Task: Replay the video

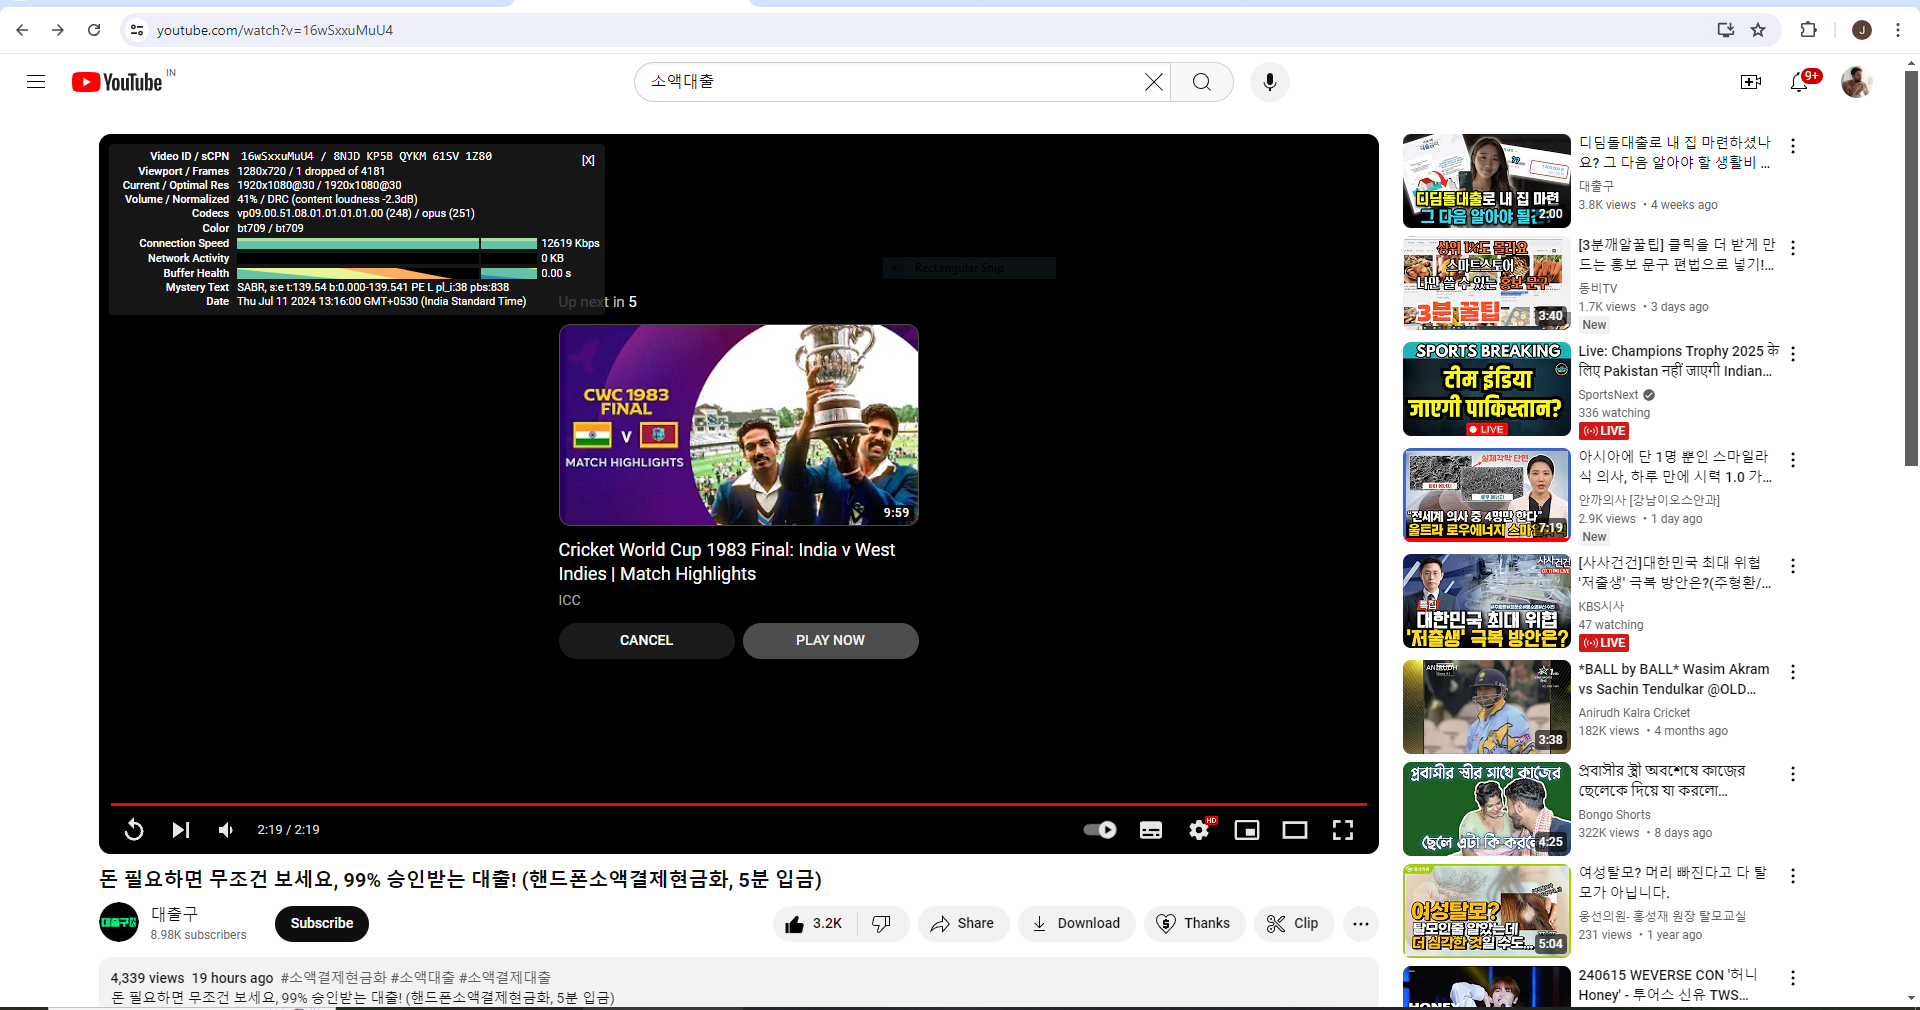Action: 134,830
